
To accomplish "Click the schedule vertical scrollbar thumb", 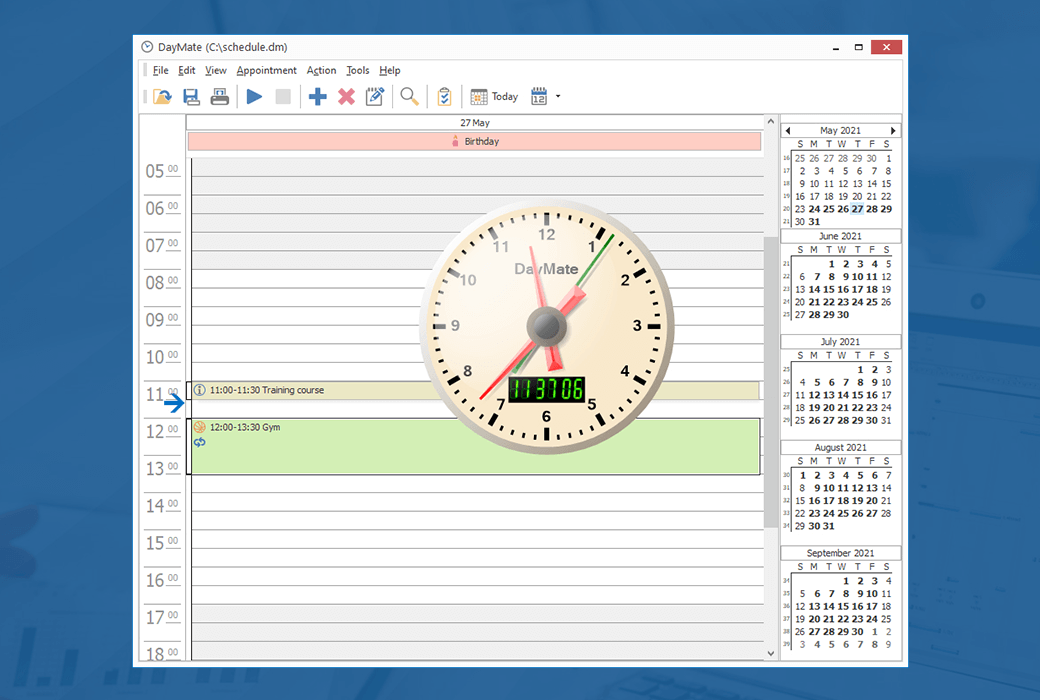I will tap(770, 382).
